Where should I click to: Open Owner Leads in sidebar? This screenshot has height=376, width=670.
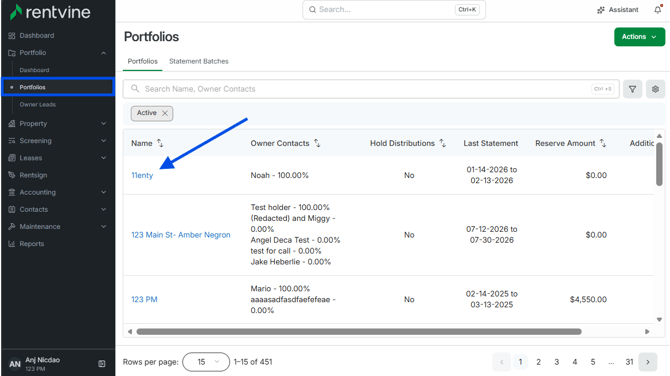coord(38,104)
